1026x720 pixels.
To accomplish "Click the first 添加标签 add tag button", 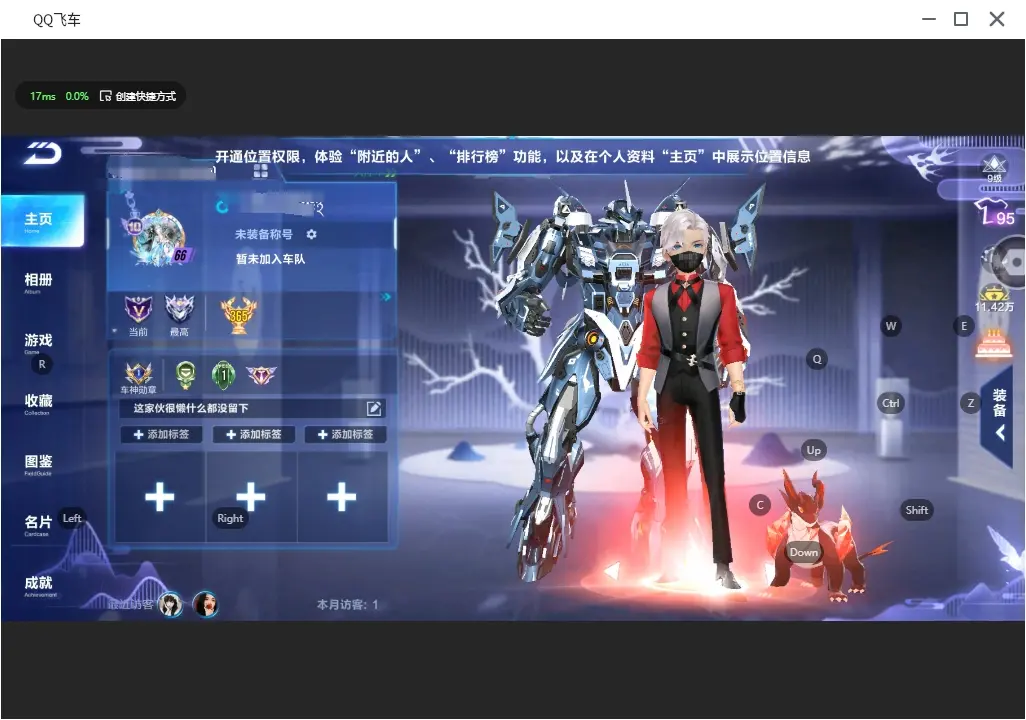I will 161,434.
